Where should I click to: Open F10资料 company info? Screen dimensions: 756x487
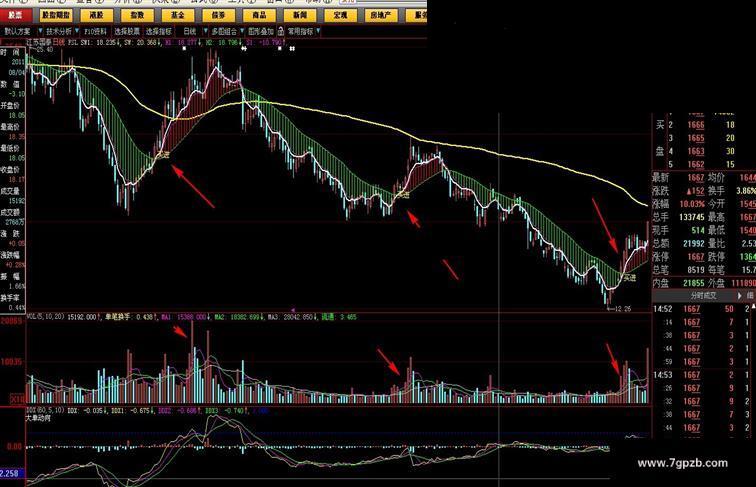pyautogui.click(x=95, y=31)
